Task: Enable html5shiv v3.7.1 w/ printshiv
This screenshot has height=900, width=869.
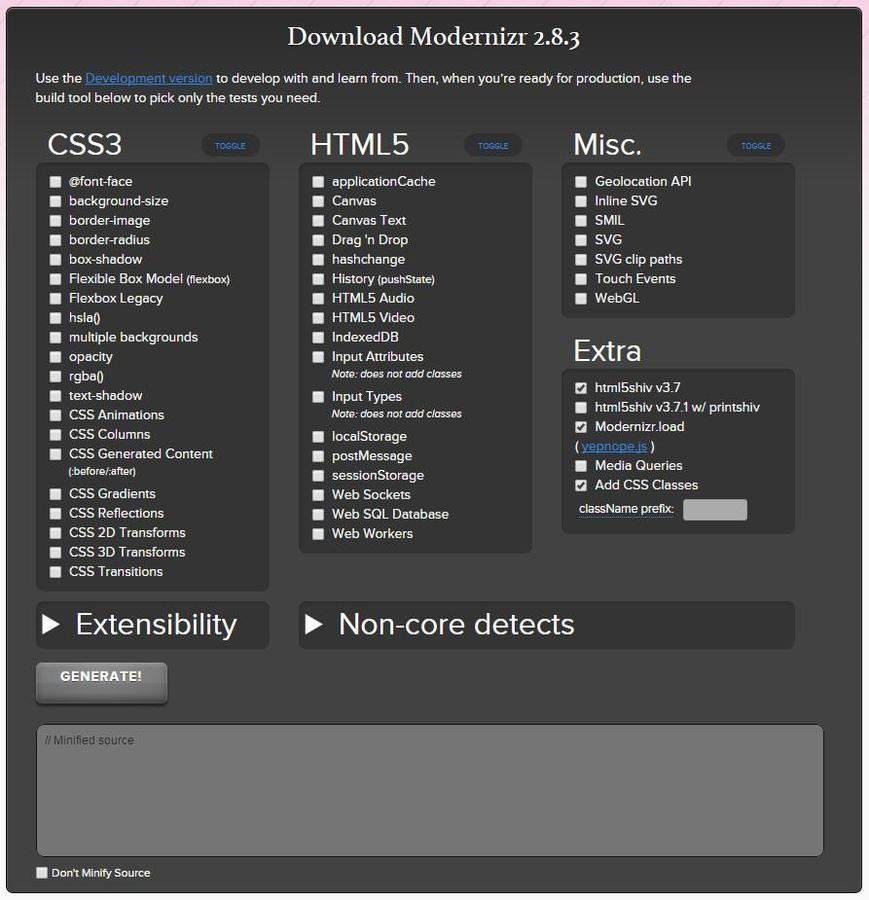Action: tap(581, 408)
